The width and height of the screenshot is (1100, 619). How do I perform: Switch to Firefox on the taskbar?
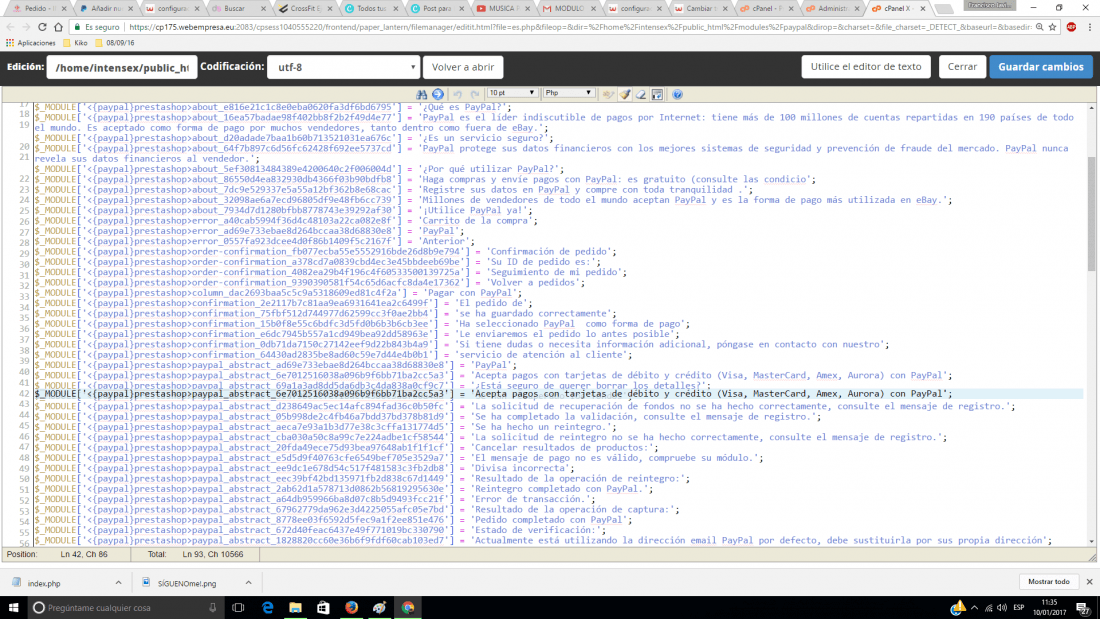pos(351,608)
